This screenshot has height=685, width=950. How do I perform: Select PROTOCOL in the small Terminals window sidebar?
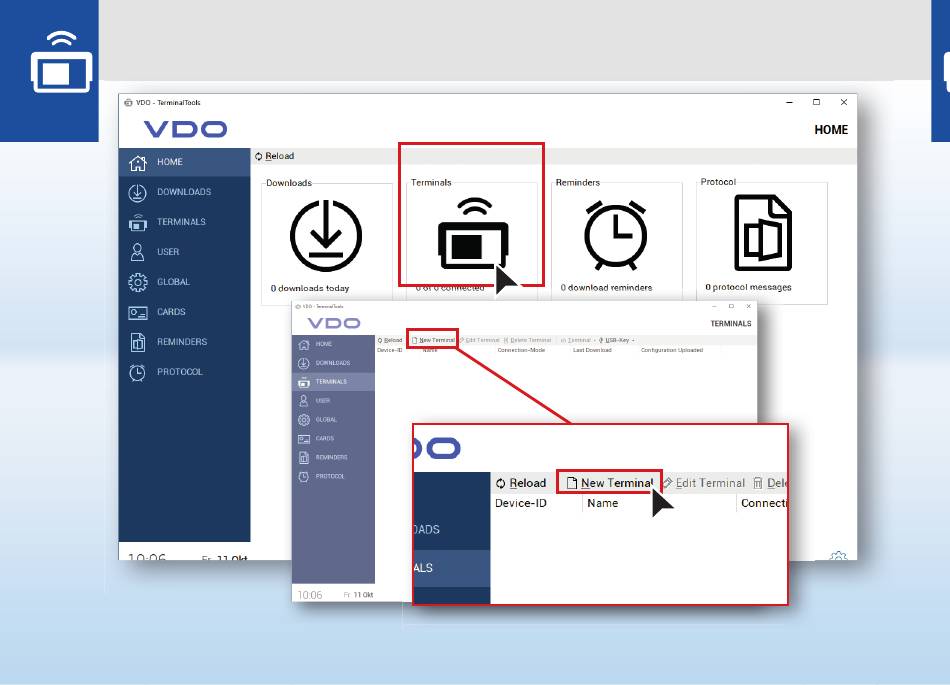[333, 476]
